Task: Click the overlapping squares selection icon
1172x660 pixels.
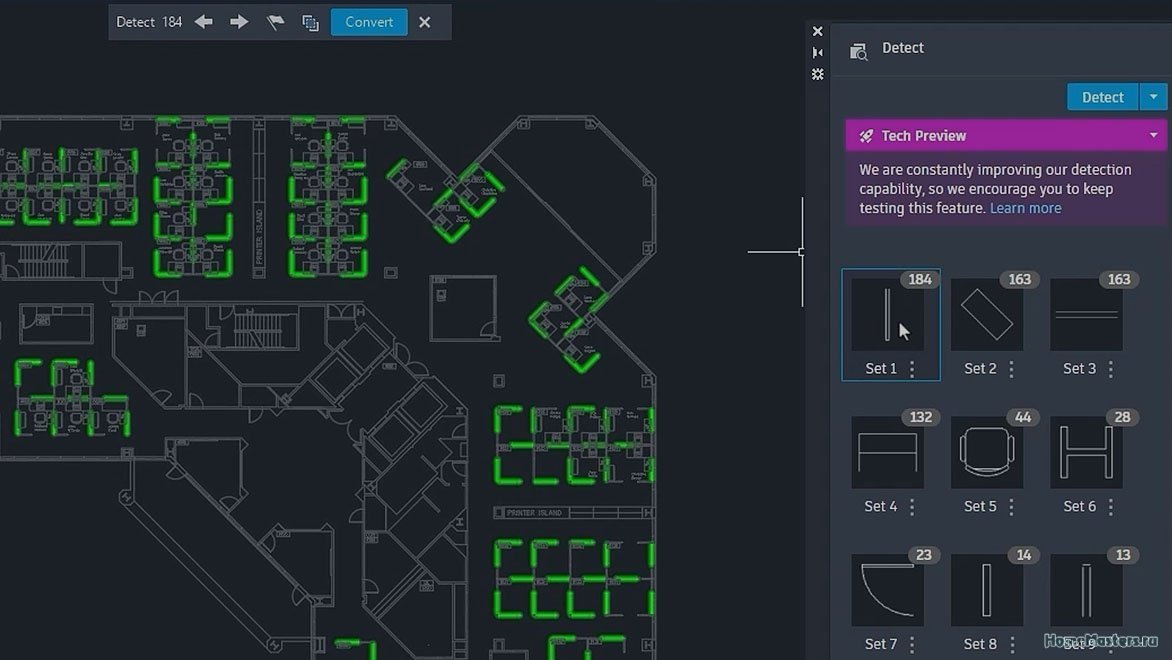Action: tap(310, 22)
